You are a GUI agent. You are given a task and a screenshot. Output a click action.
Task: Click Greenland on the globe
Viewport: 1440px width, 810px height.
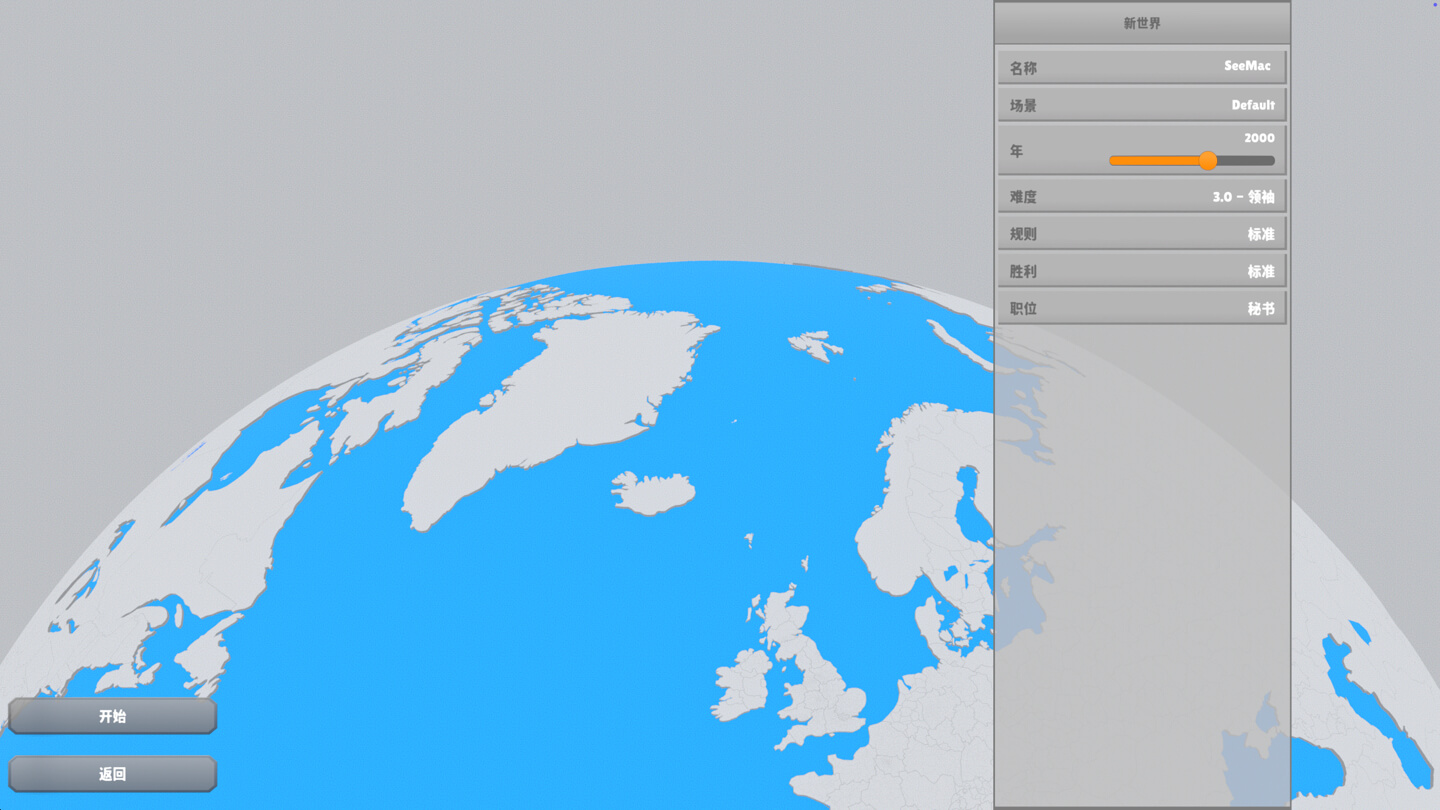pyautogui.click(x=560, y=410)
